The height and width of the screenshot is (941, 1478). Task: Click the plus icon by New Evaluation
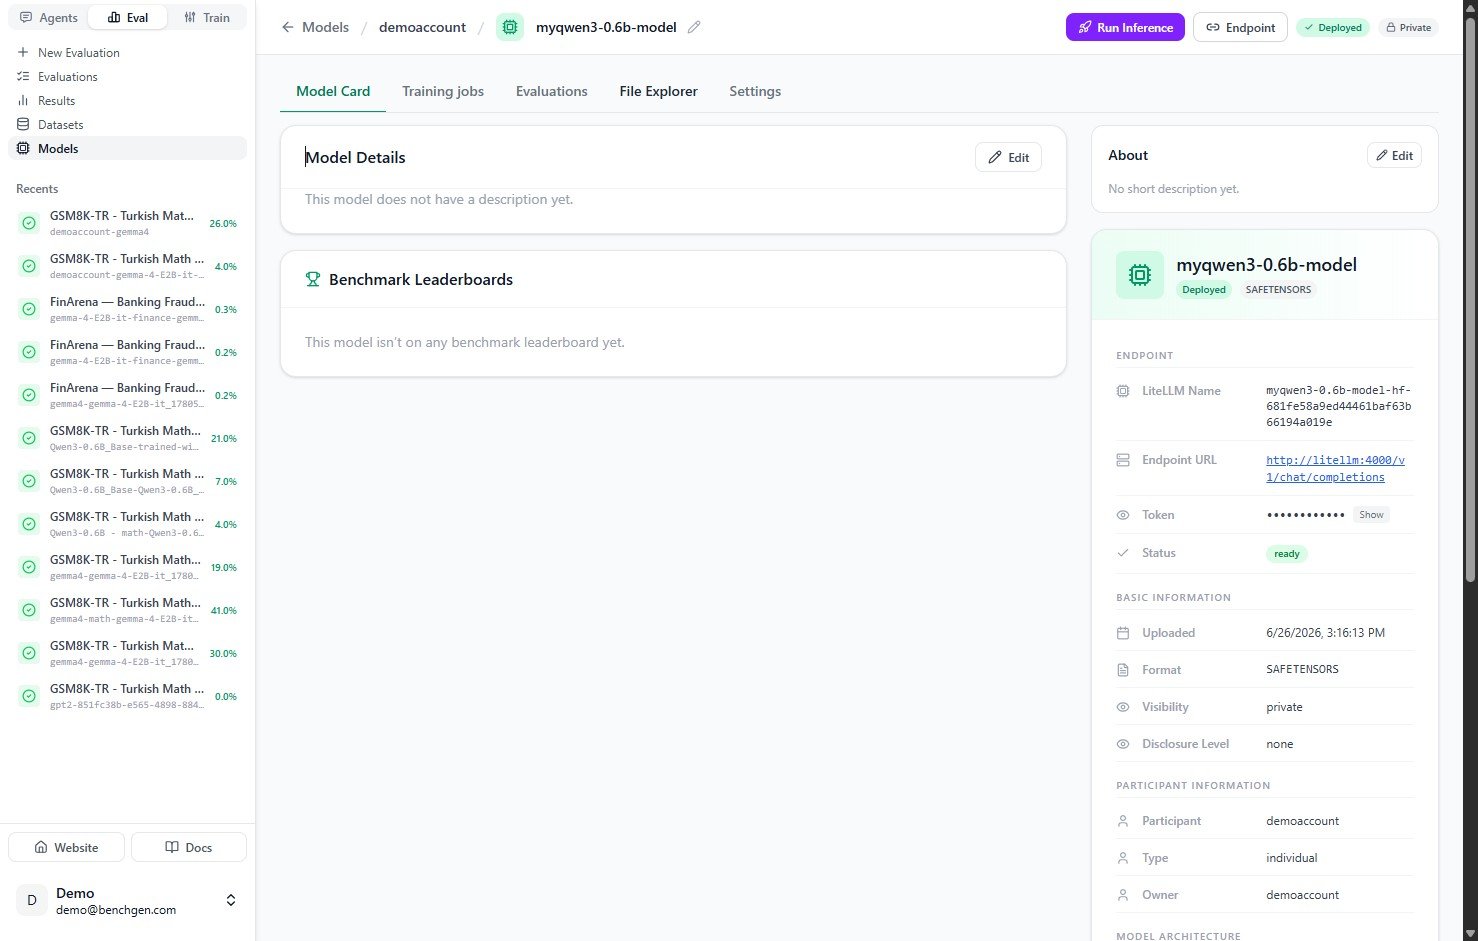[23, 52]
